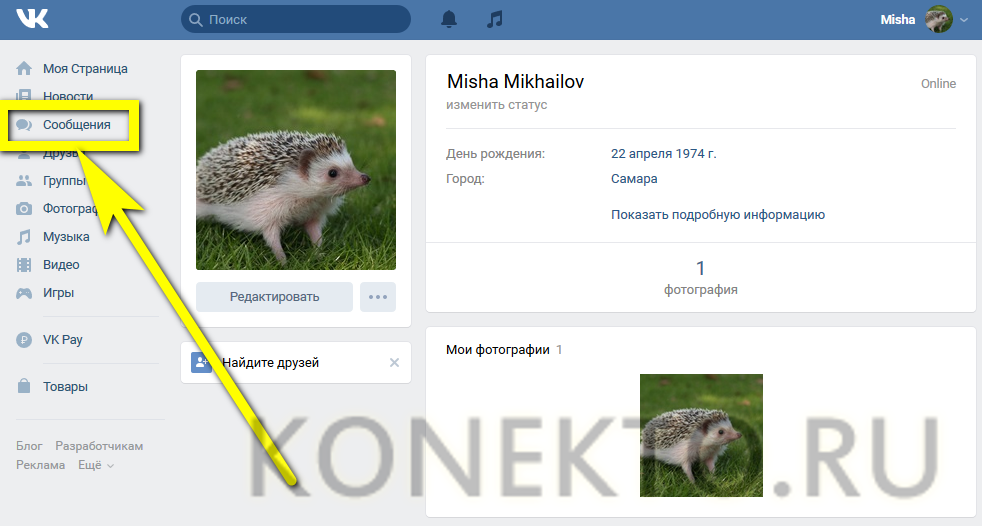982x526 pixels.
Task: Open the notifications bell icon
Action: pyautogui.click(x=449, y=19)
